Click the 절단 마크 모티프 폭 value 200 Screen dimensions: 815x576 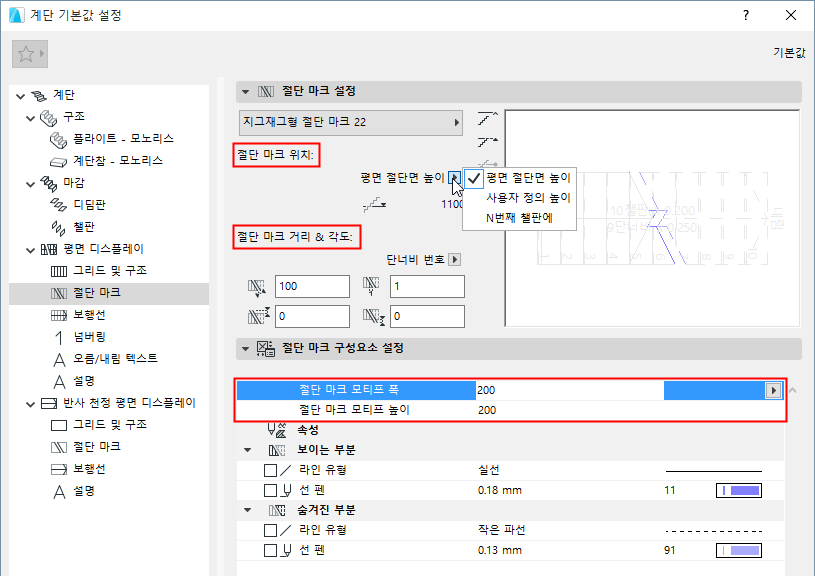[x=487, y=390]
